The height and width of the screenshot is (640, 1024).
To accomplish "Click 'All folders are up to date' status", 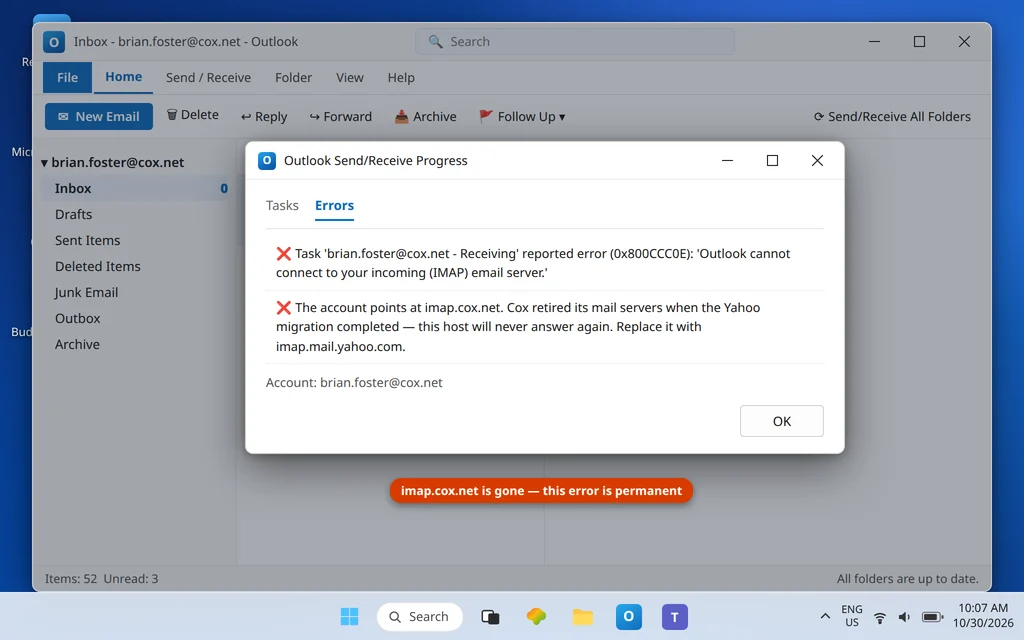I will 908,579.
